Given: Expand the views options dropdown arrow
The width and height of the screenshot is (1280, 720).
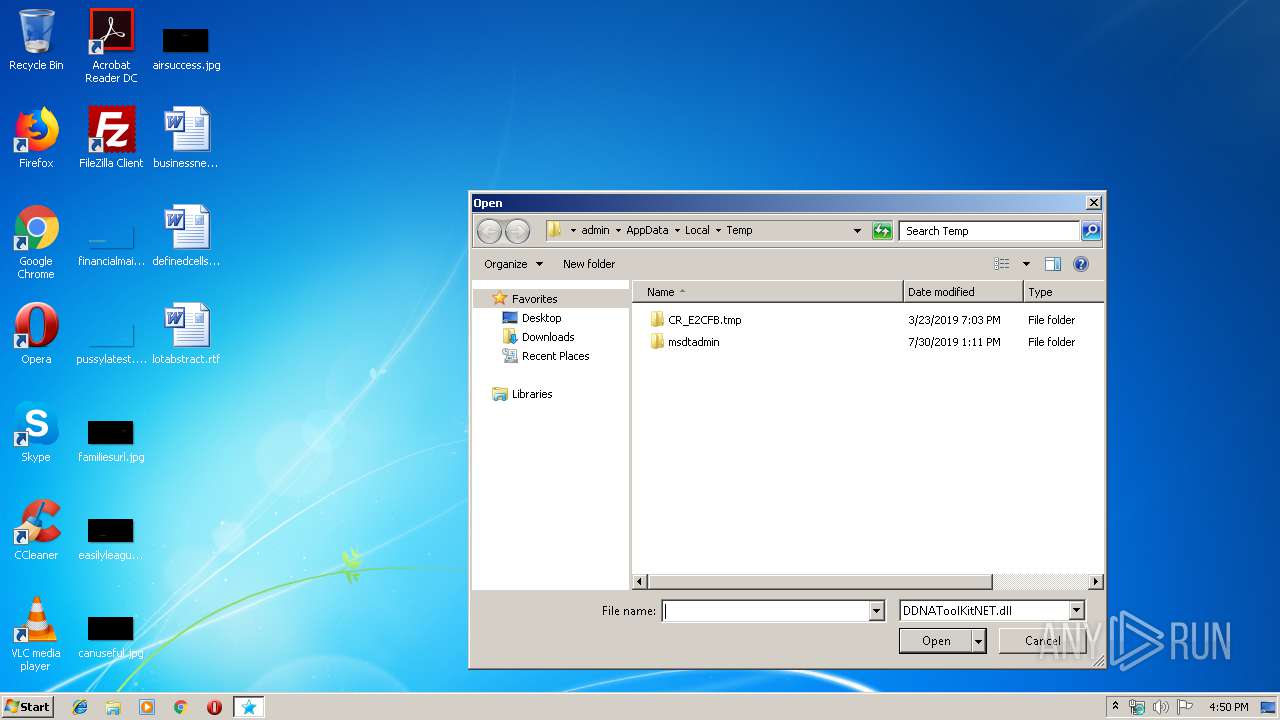Looking at the screenshot, I should click(x=1026, y=264).
